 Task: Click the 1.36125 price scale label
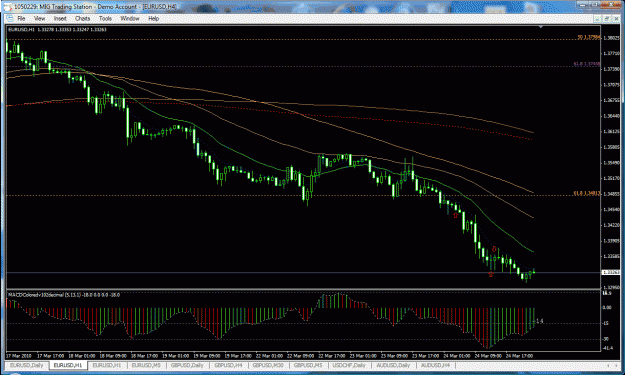tap(611, 132)
